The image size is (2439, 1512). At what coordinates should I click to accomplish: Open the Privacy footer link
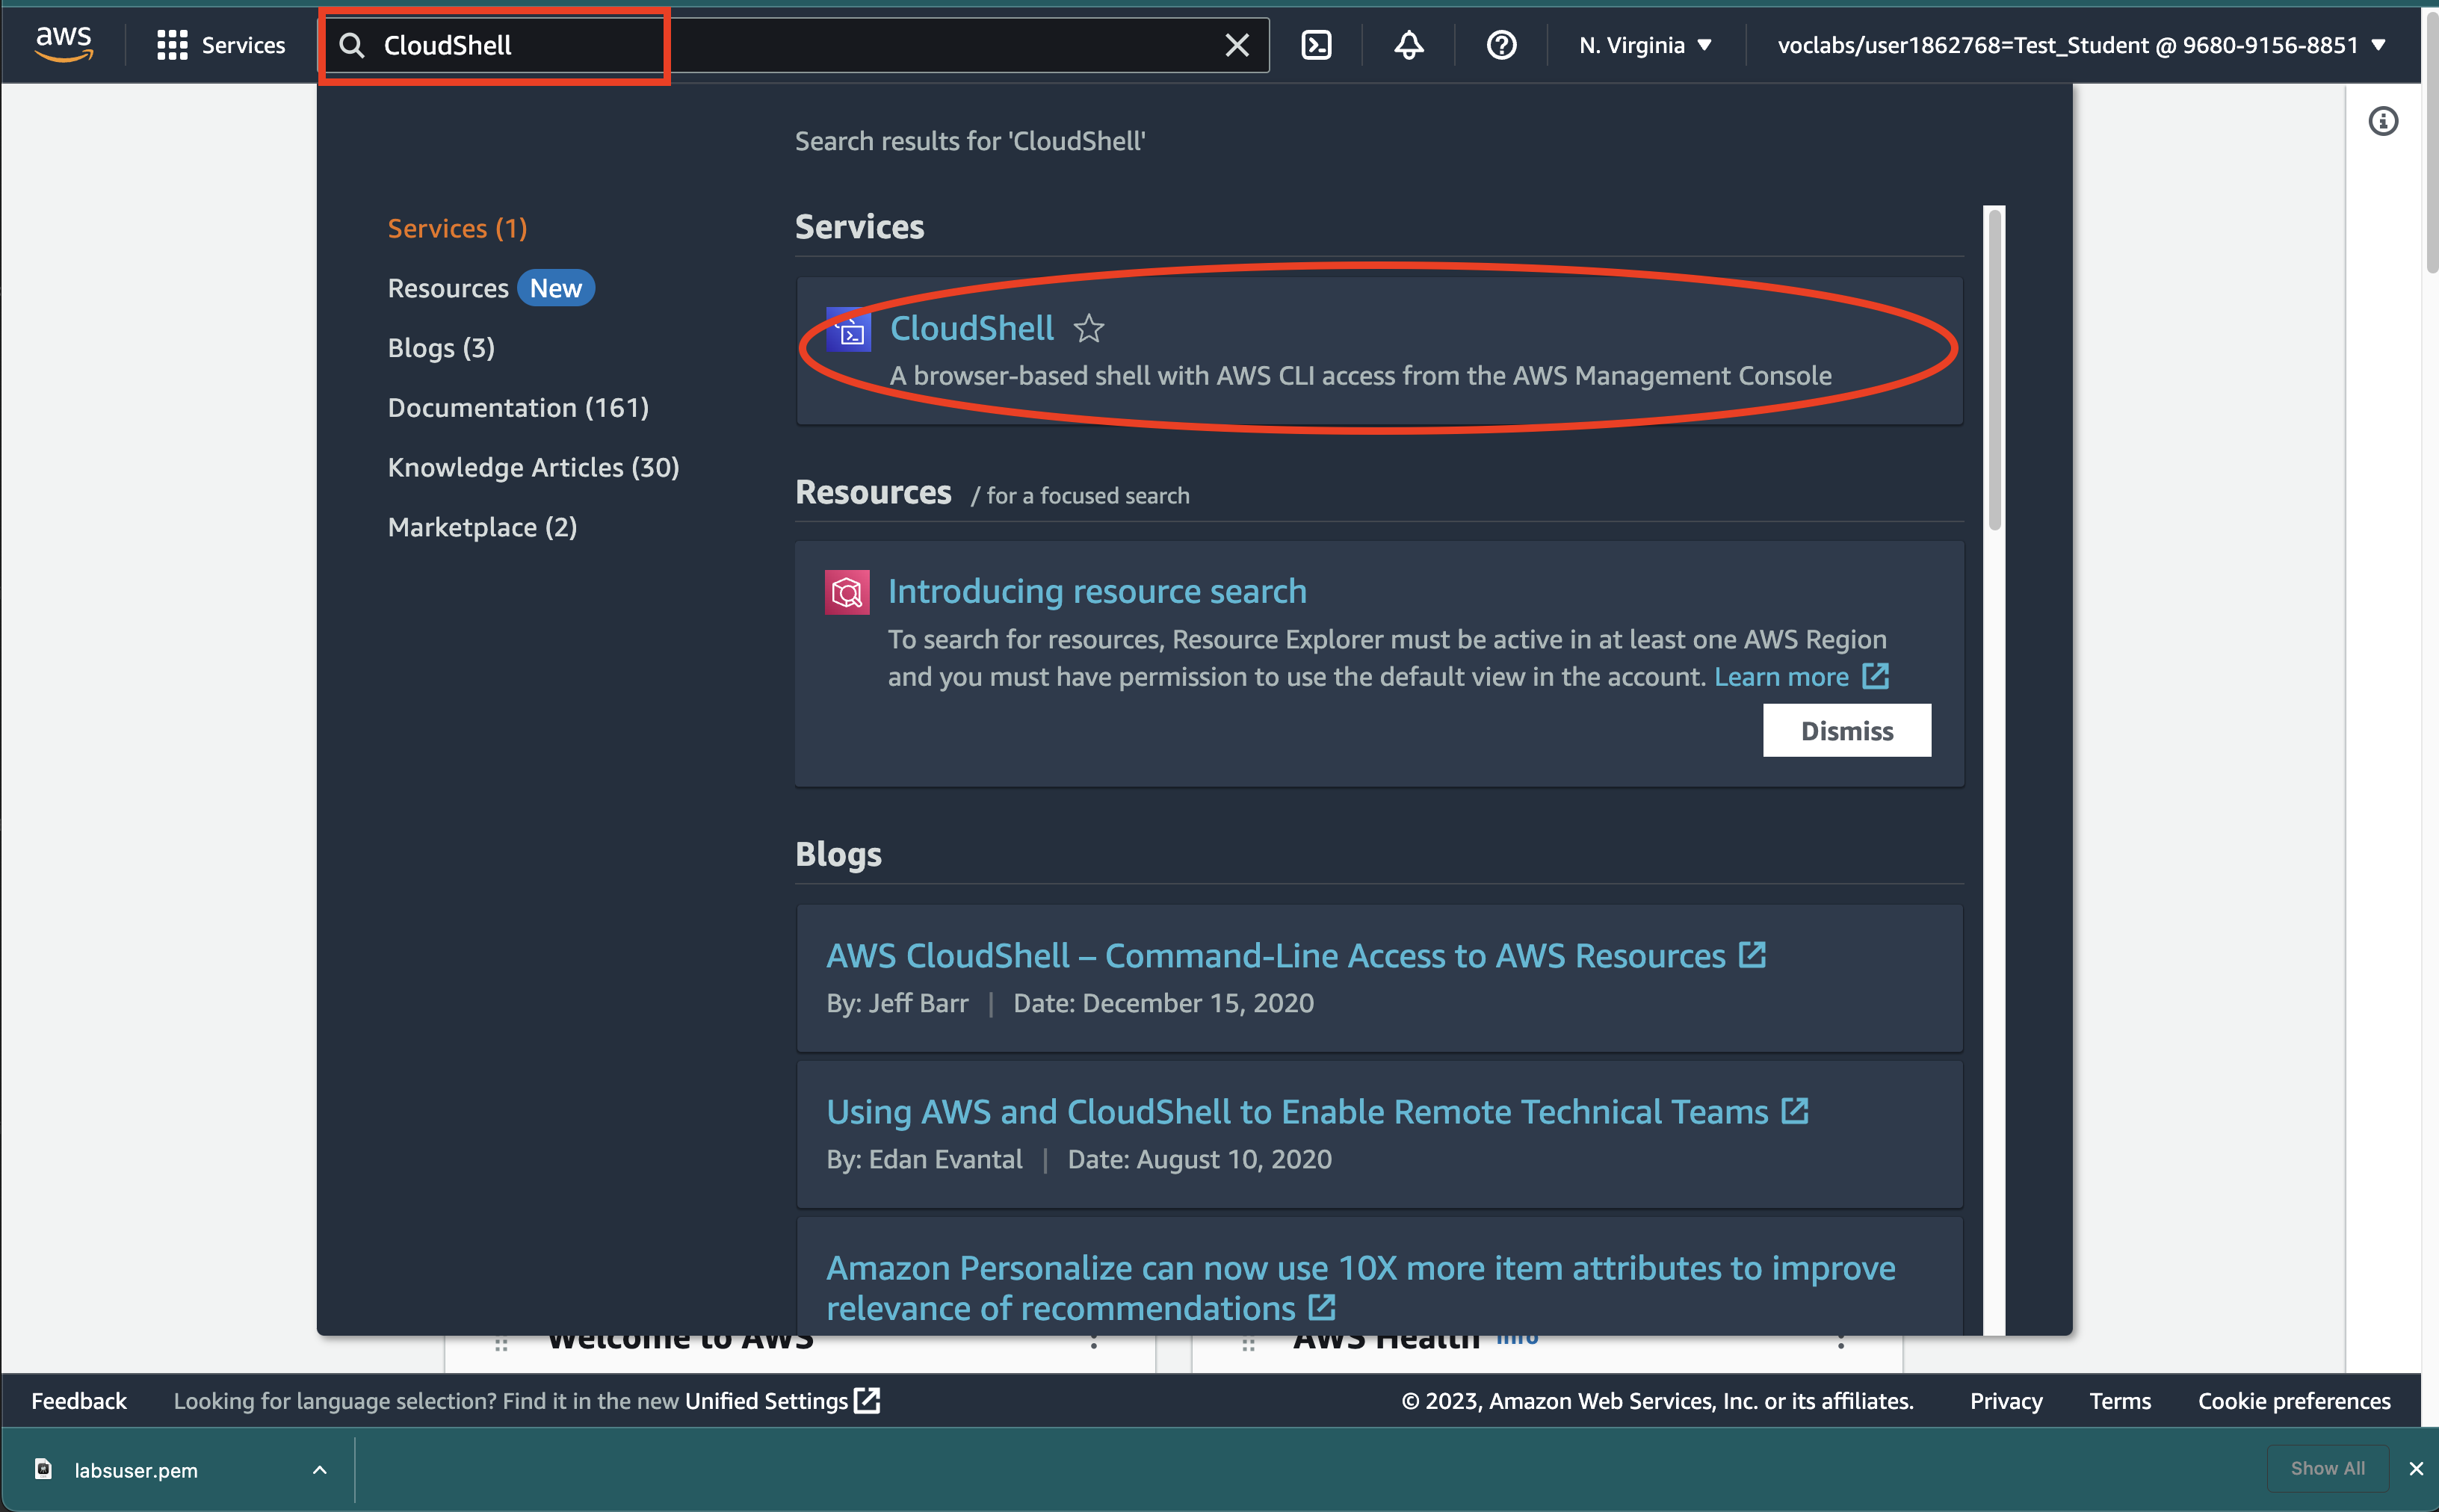(2006, 1400)
